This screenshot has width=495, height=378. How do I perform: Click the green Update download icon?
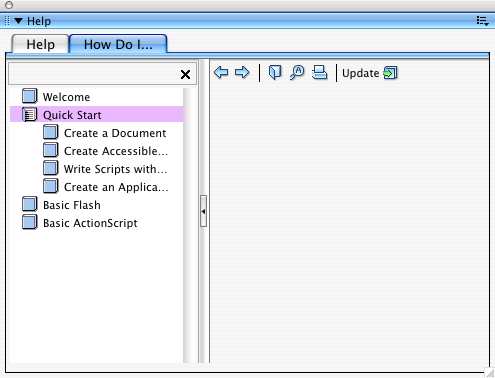[391, 73]
